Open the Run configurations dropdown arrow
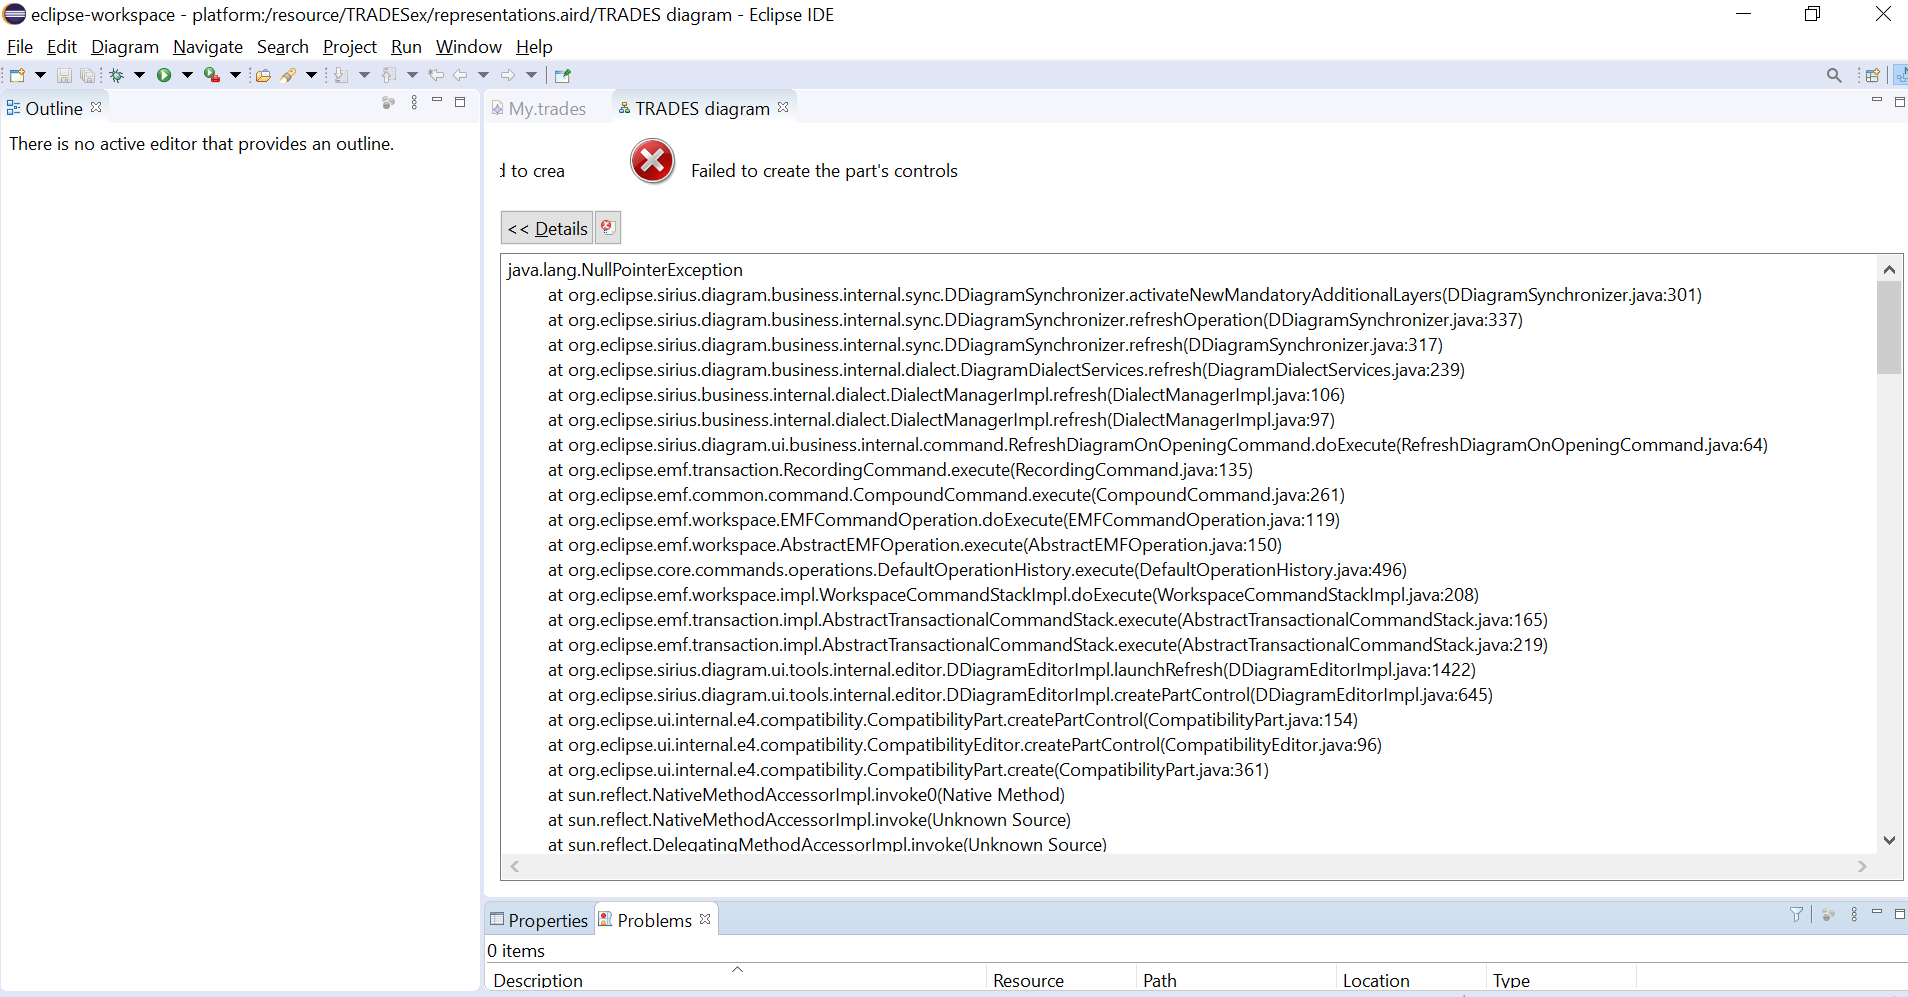 point(187,75)
